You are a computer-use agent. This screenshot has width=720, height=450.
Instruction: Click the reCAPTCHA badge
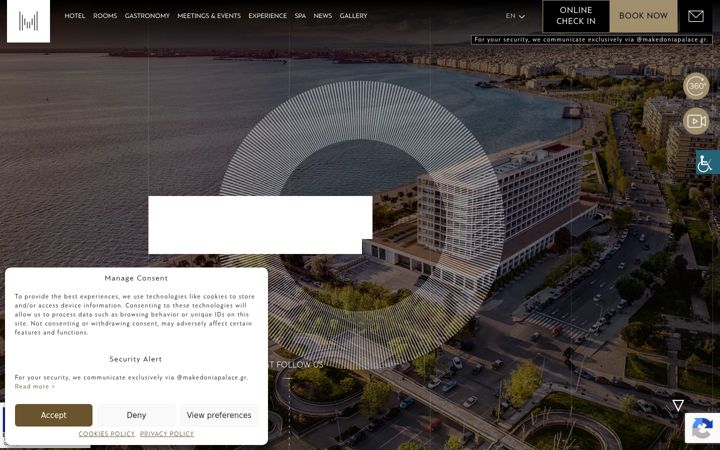click(702, 428)
